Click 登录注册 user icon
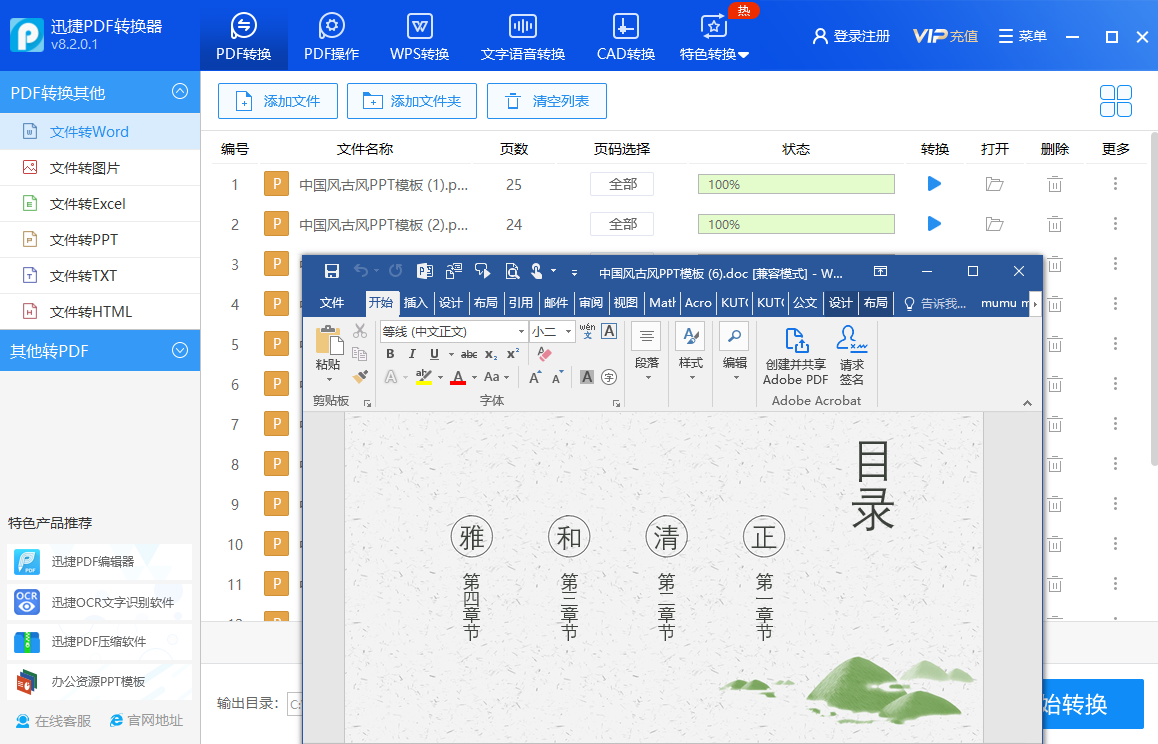This screenshot has width=1158, height=744. pos(851,36)
